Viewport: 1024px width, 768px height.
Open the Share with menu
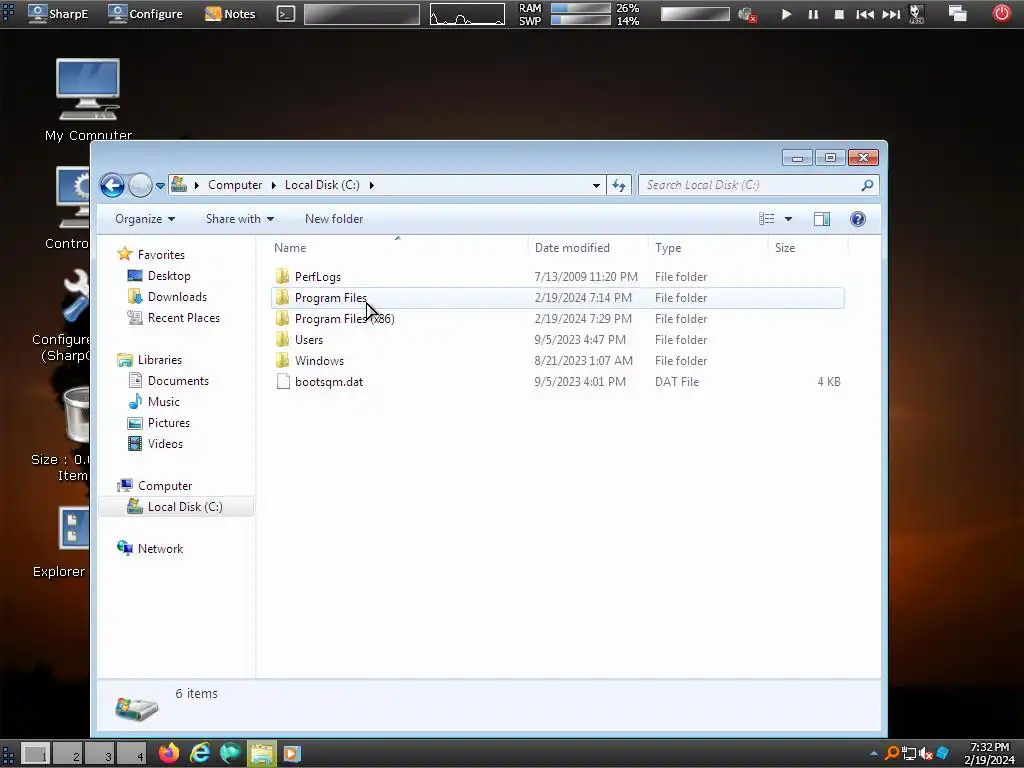(x=240, y=219)
